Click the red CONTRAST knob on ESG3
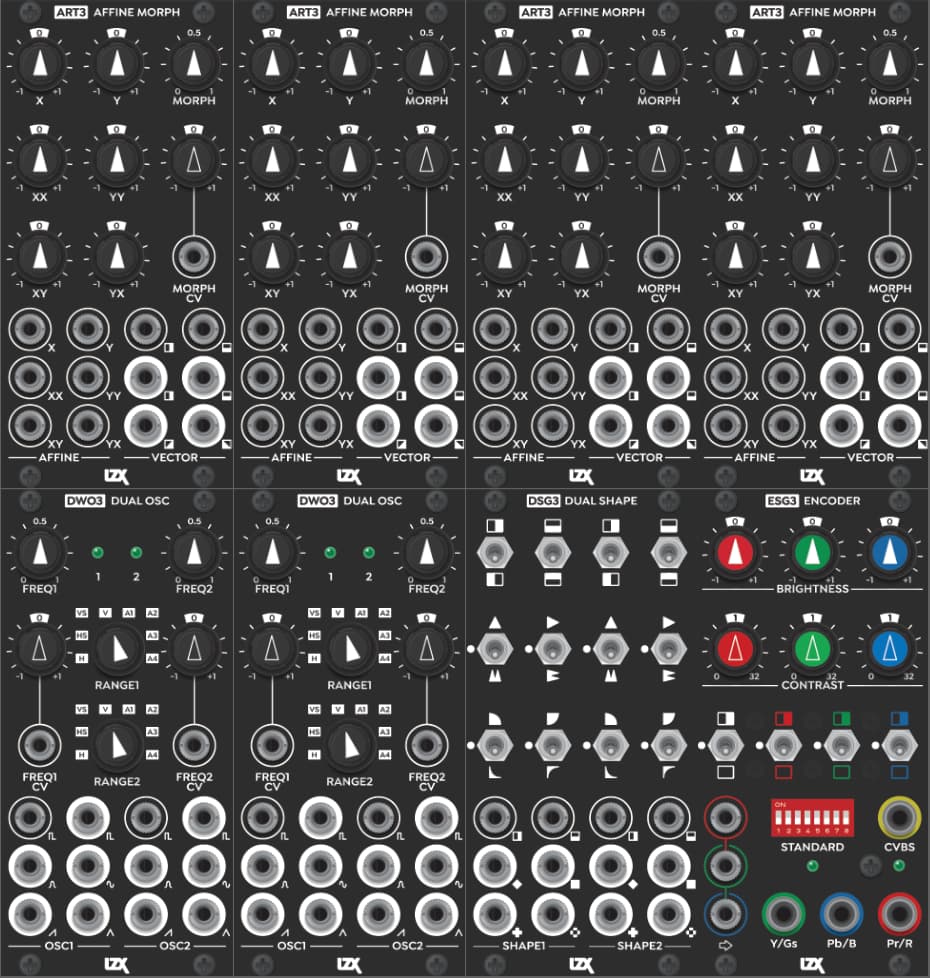 [735, 649]
